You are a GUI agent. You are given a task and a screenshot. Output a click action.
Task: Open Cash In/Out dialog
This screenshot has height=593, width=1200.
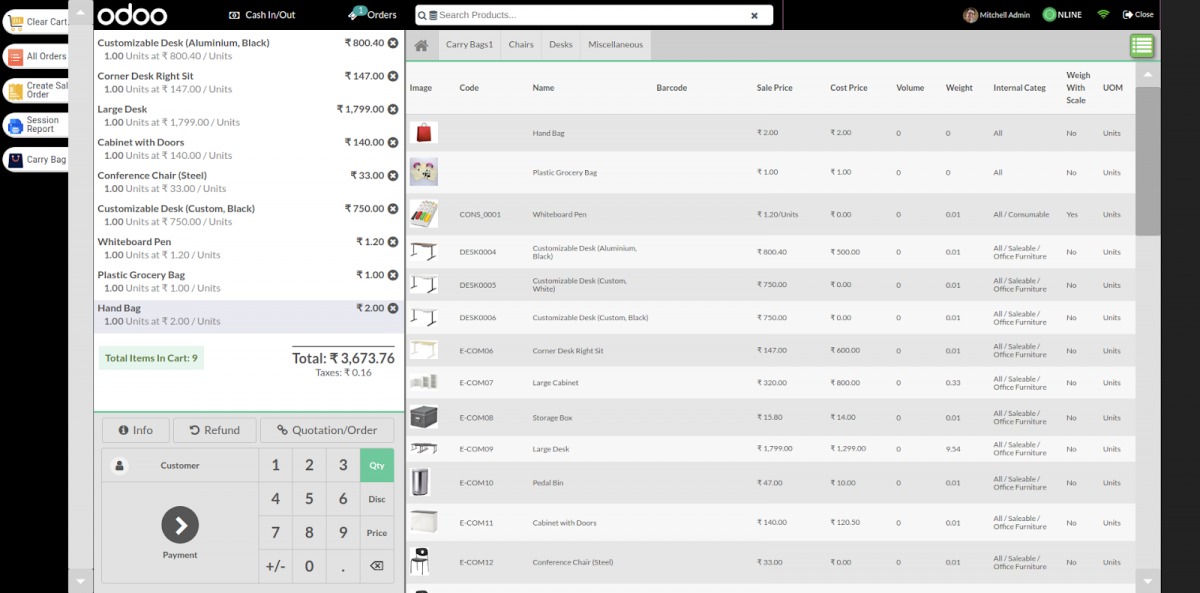pyautogui.click(x=262, y=15)
